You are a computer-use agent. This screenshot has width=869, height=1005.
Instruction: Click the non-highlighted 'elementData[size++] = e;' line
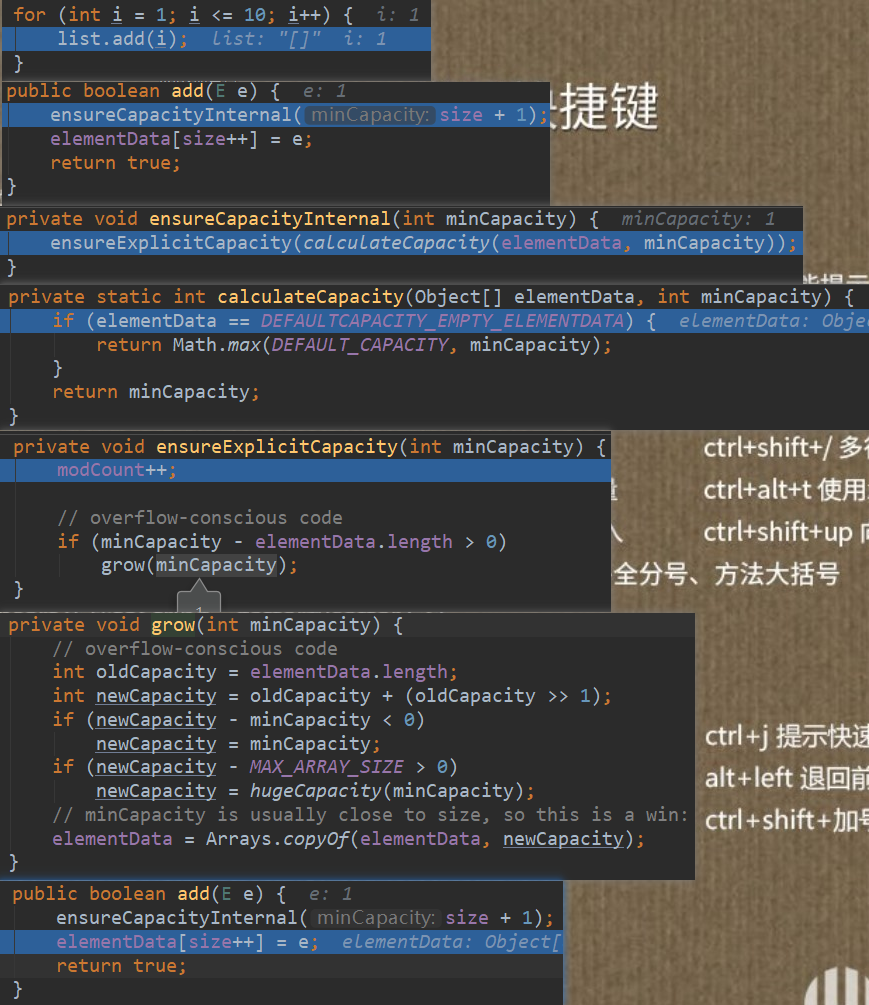tap(181, 139)
